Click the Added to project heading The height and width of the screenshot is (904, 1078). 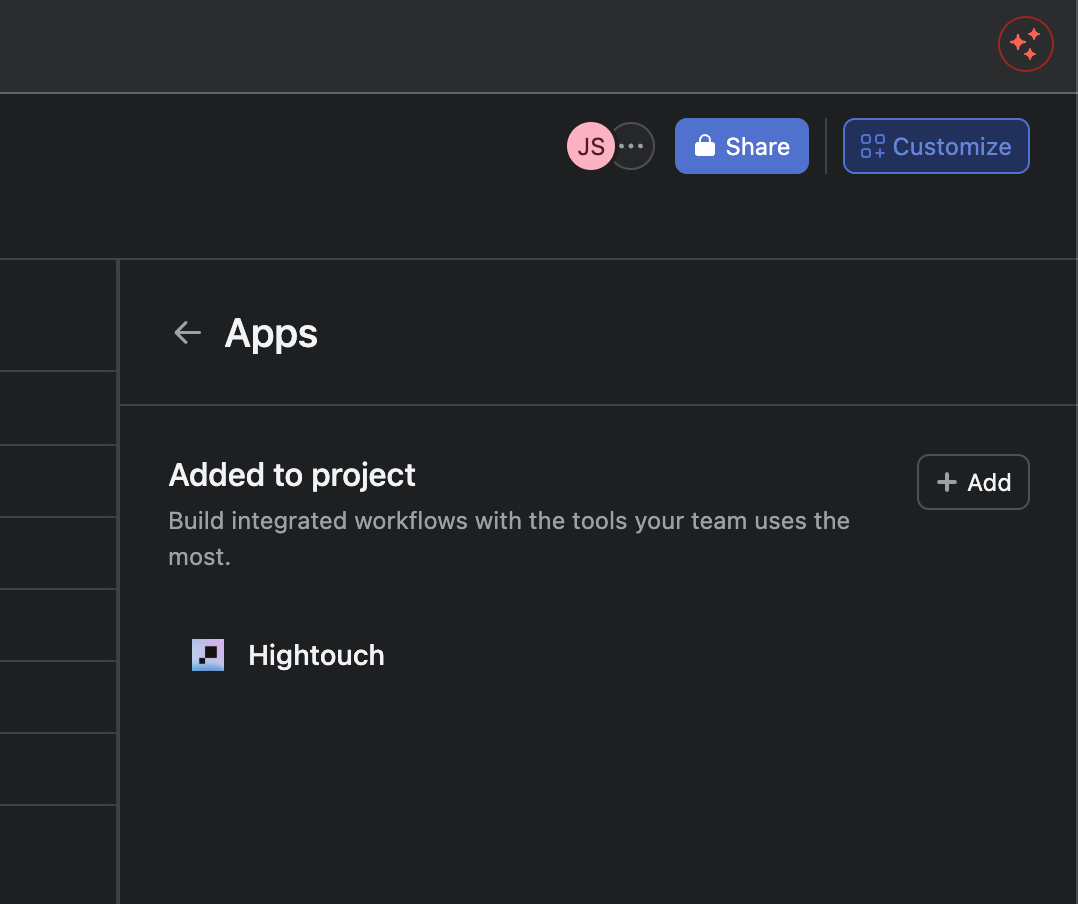(x=292, y=475)
